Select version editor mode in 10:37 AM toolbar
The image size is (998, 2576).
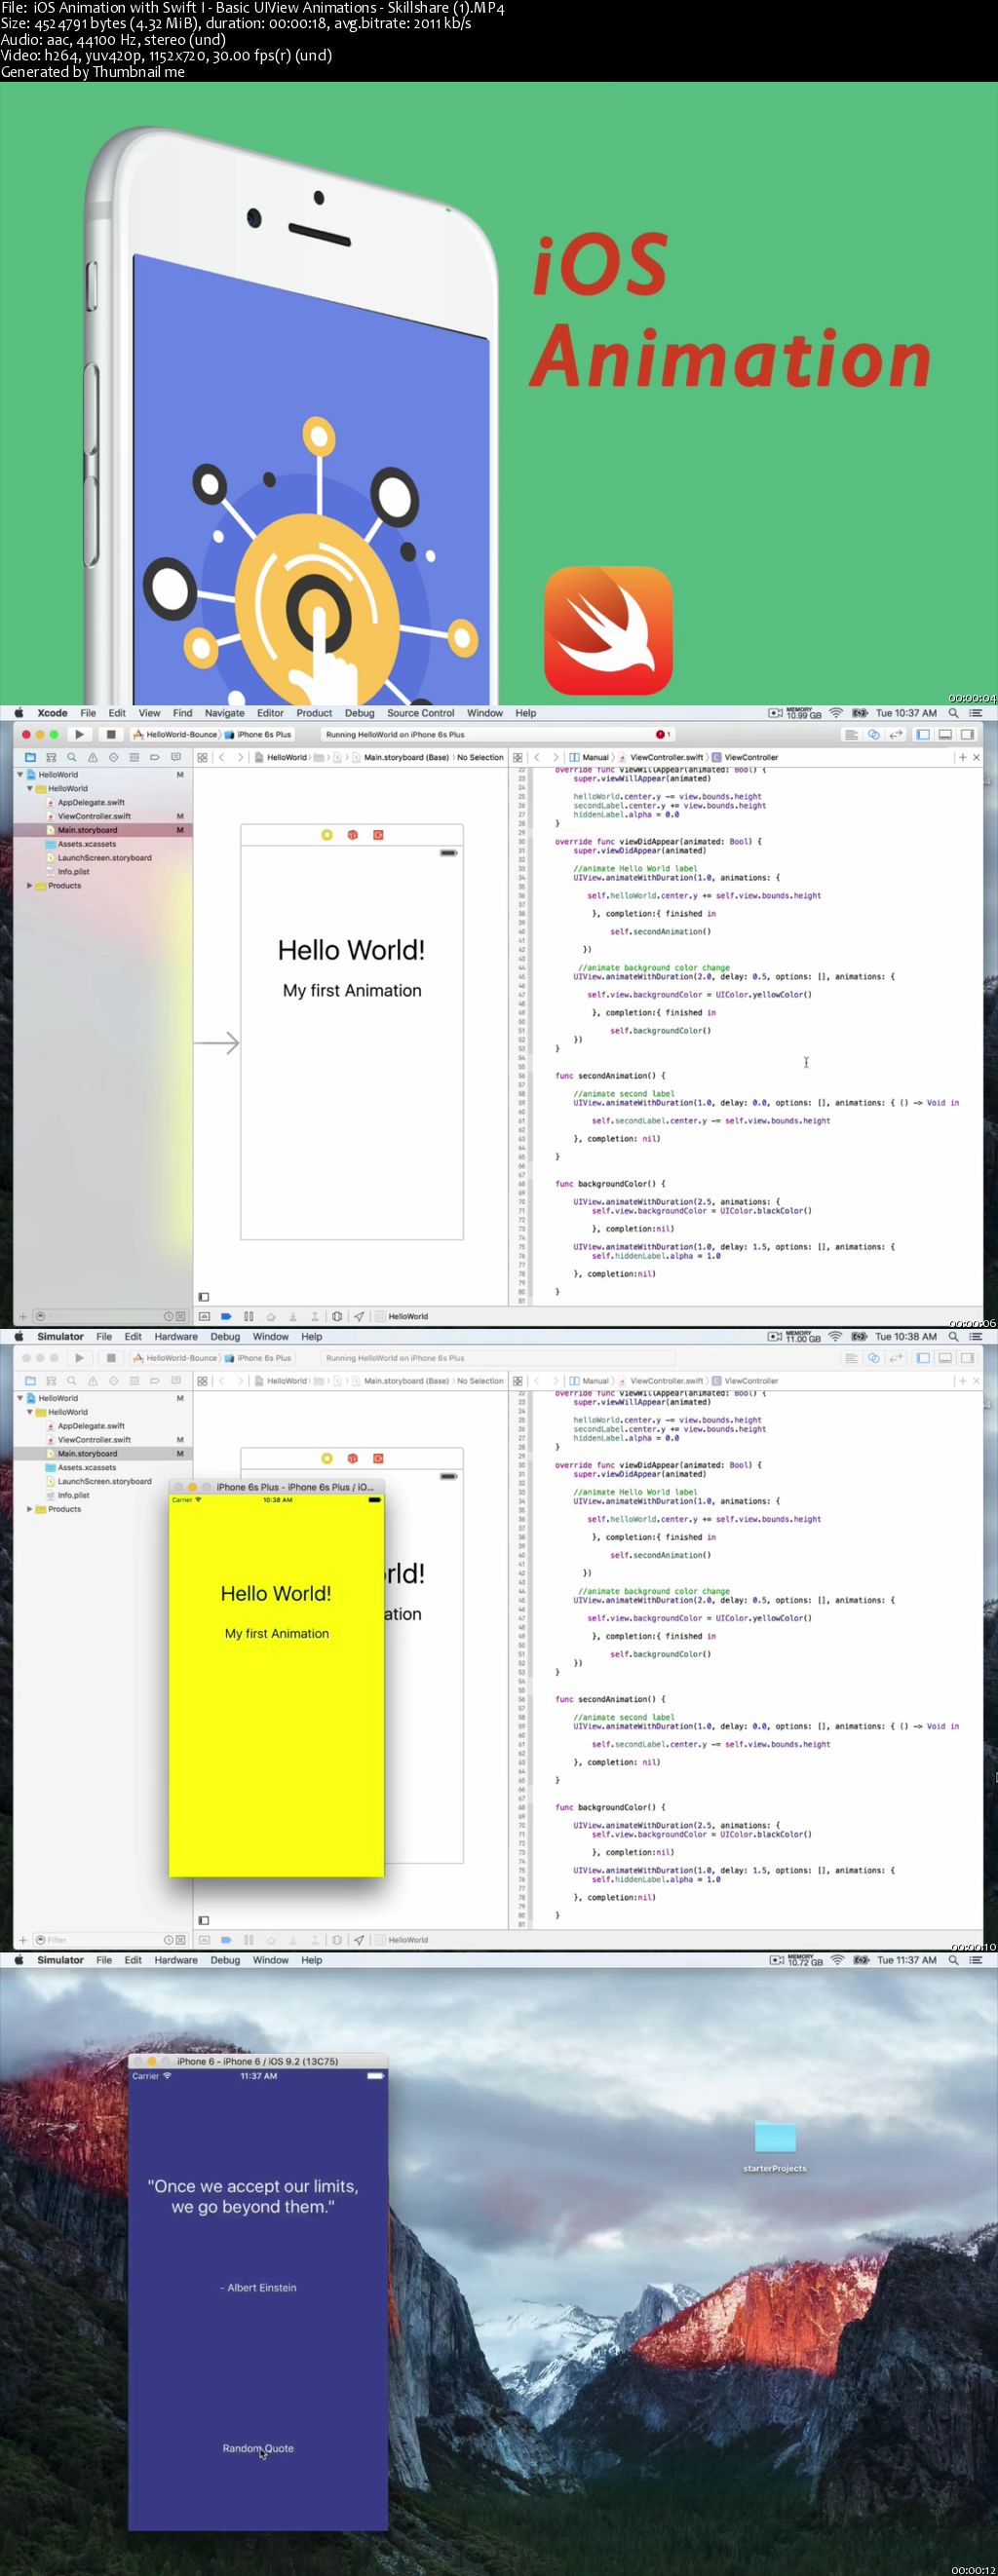[896, 734]
